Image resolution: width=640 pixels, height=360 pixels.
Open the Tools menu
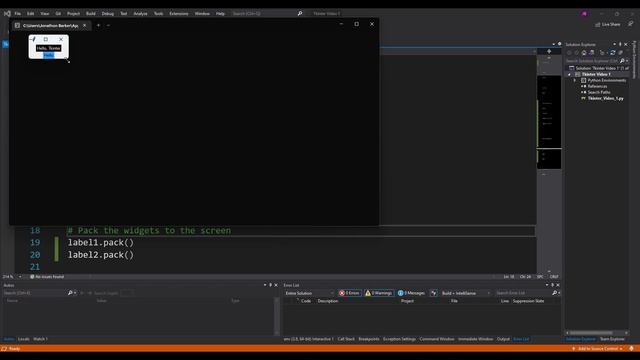point(158,13)
